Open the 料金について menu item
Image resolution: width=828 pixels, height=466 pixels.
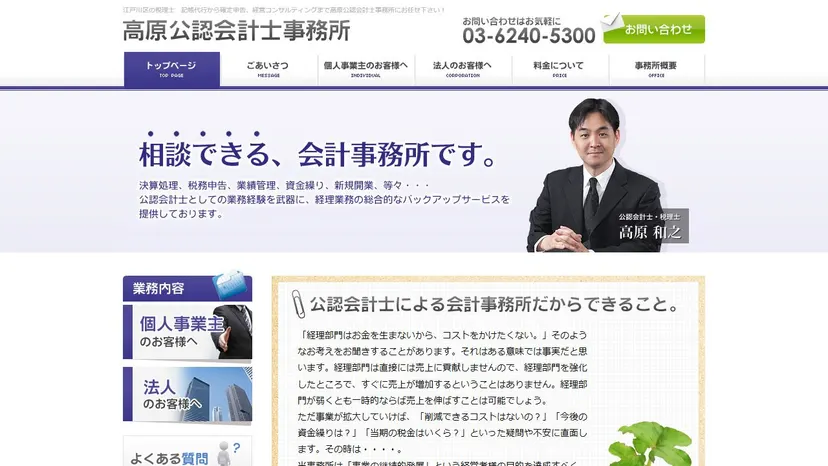coord(559,69)
